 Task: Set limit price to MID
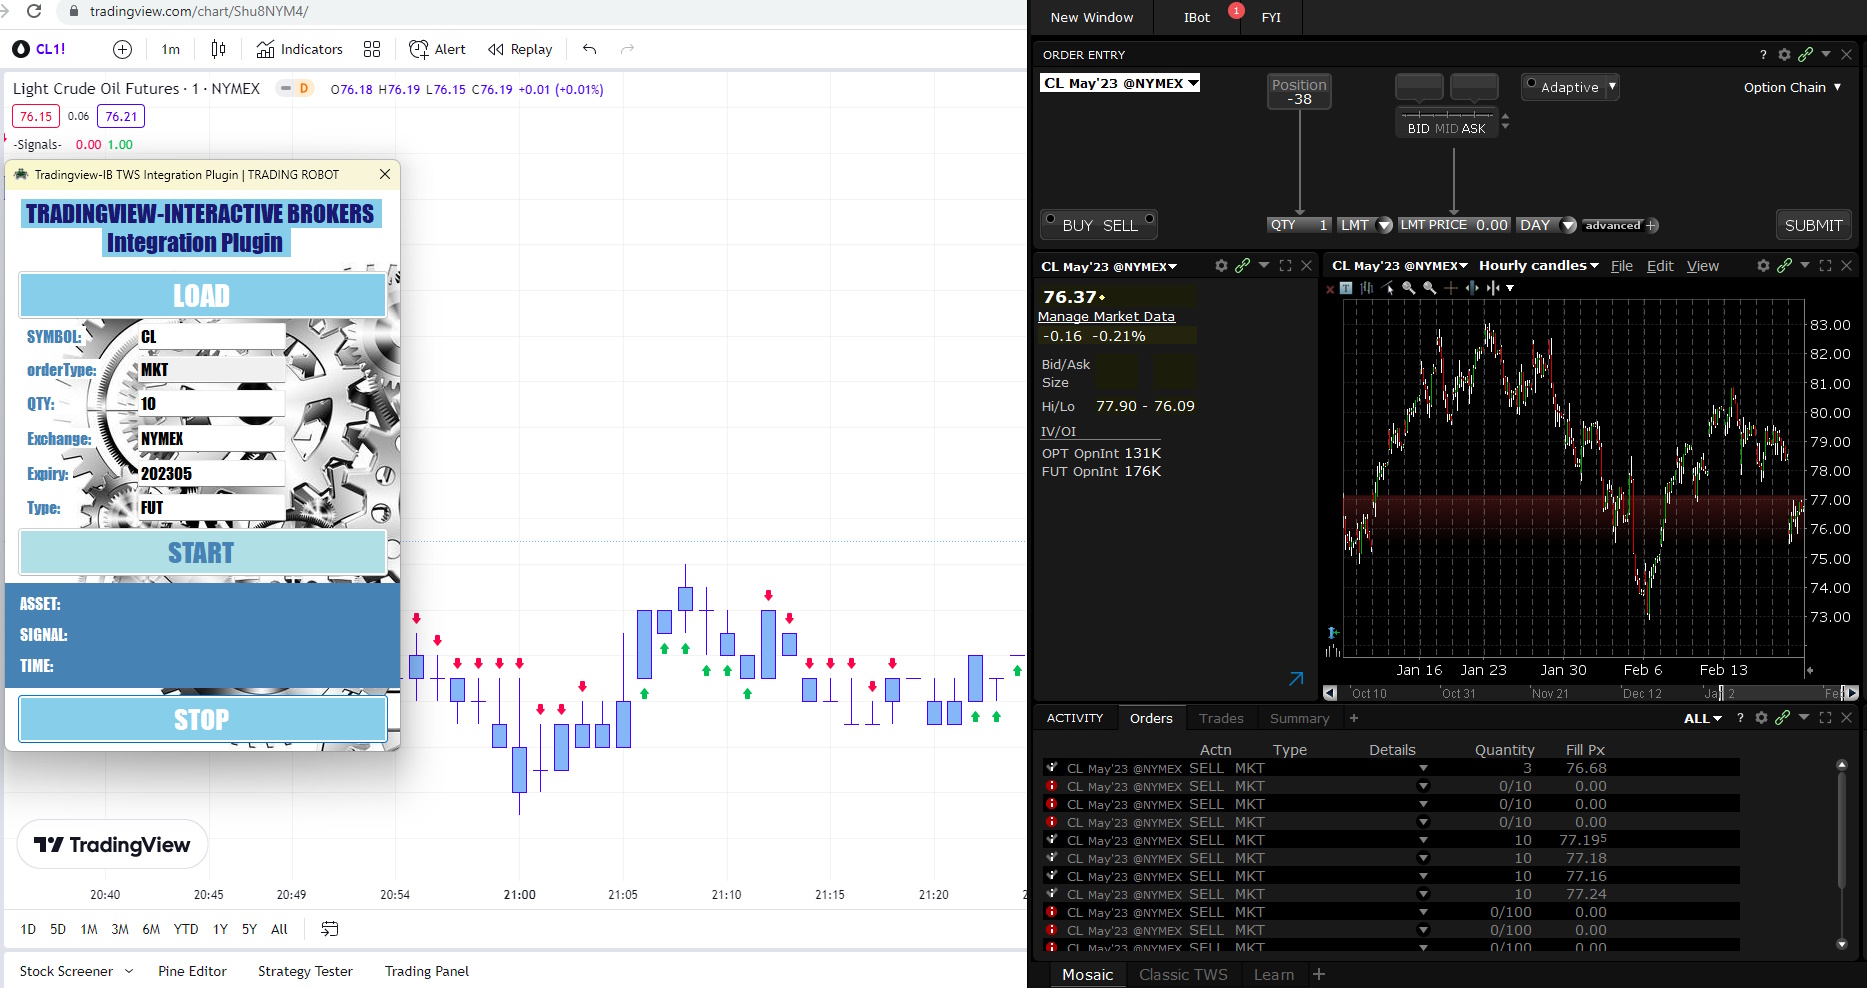(x=1447, y=129)
